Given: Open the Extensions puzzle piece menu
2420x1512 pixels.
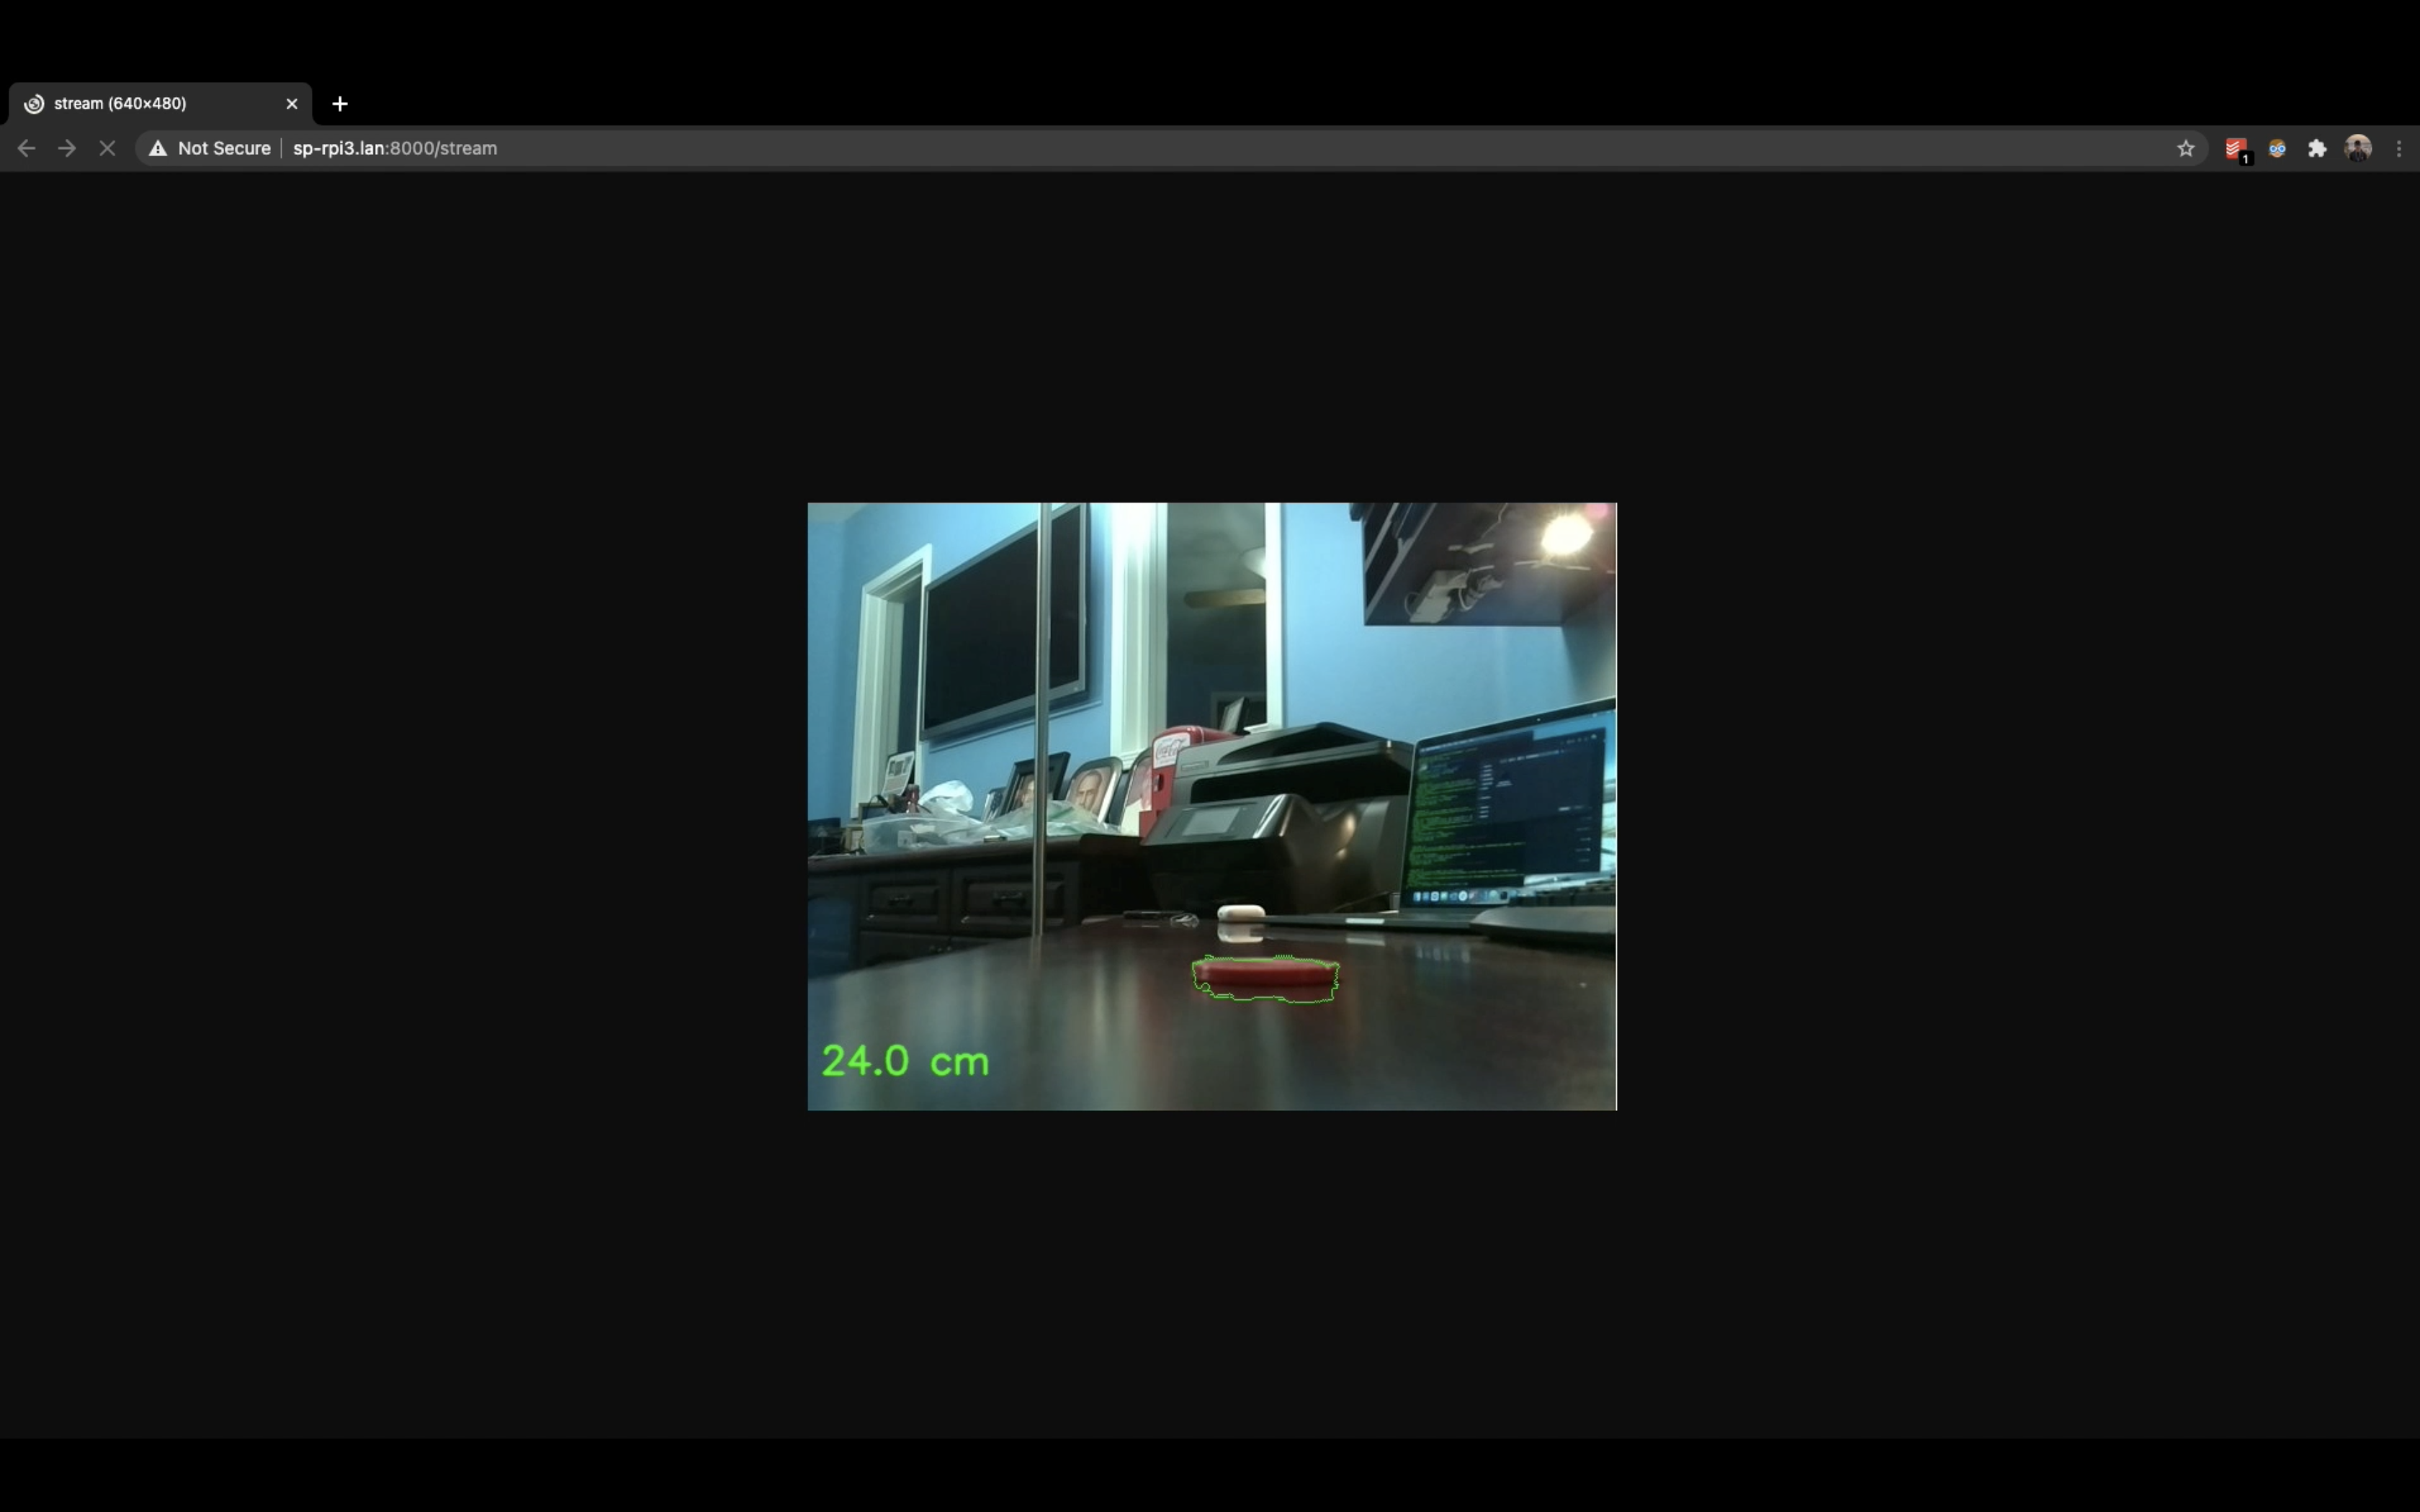Looking at the screenshot, I should (2317, 148).
